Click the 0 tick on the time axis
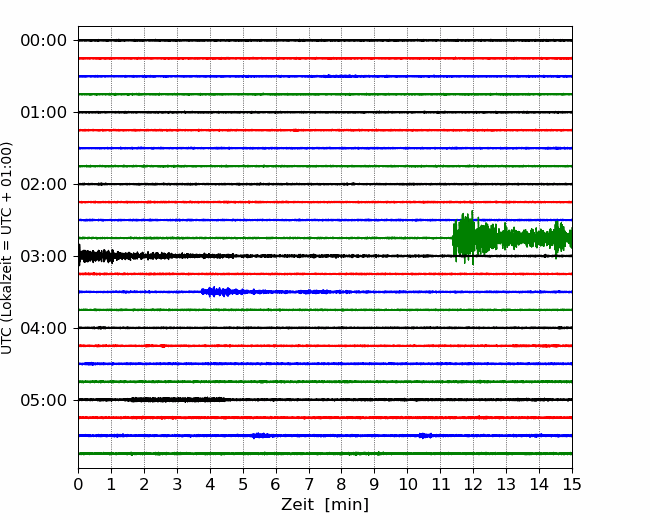This screenshot has width=650, height=520. 78,484
